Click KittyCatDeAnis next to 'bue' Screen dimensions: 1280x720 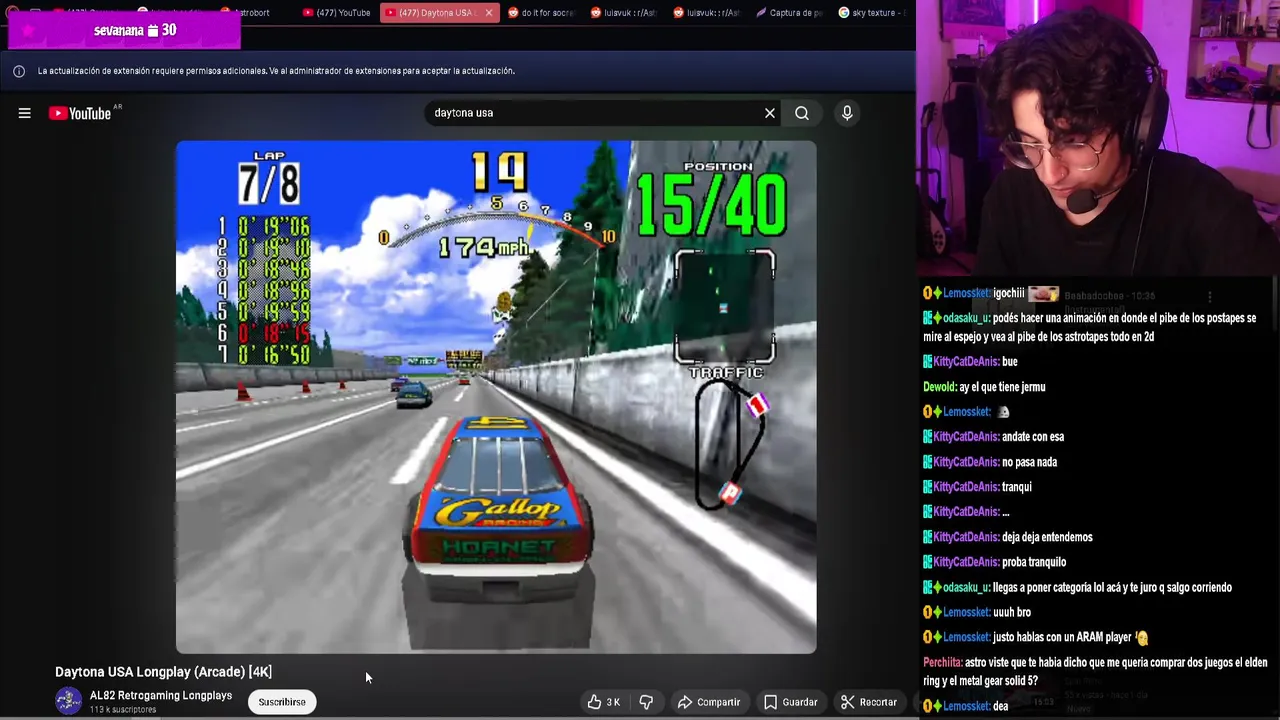tap(966, 362)
